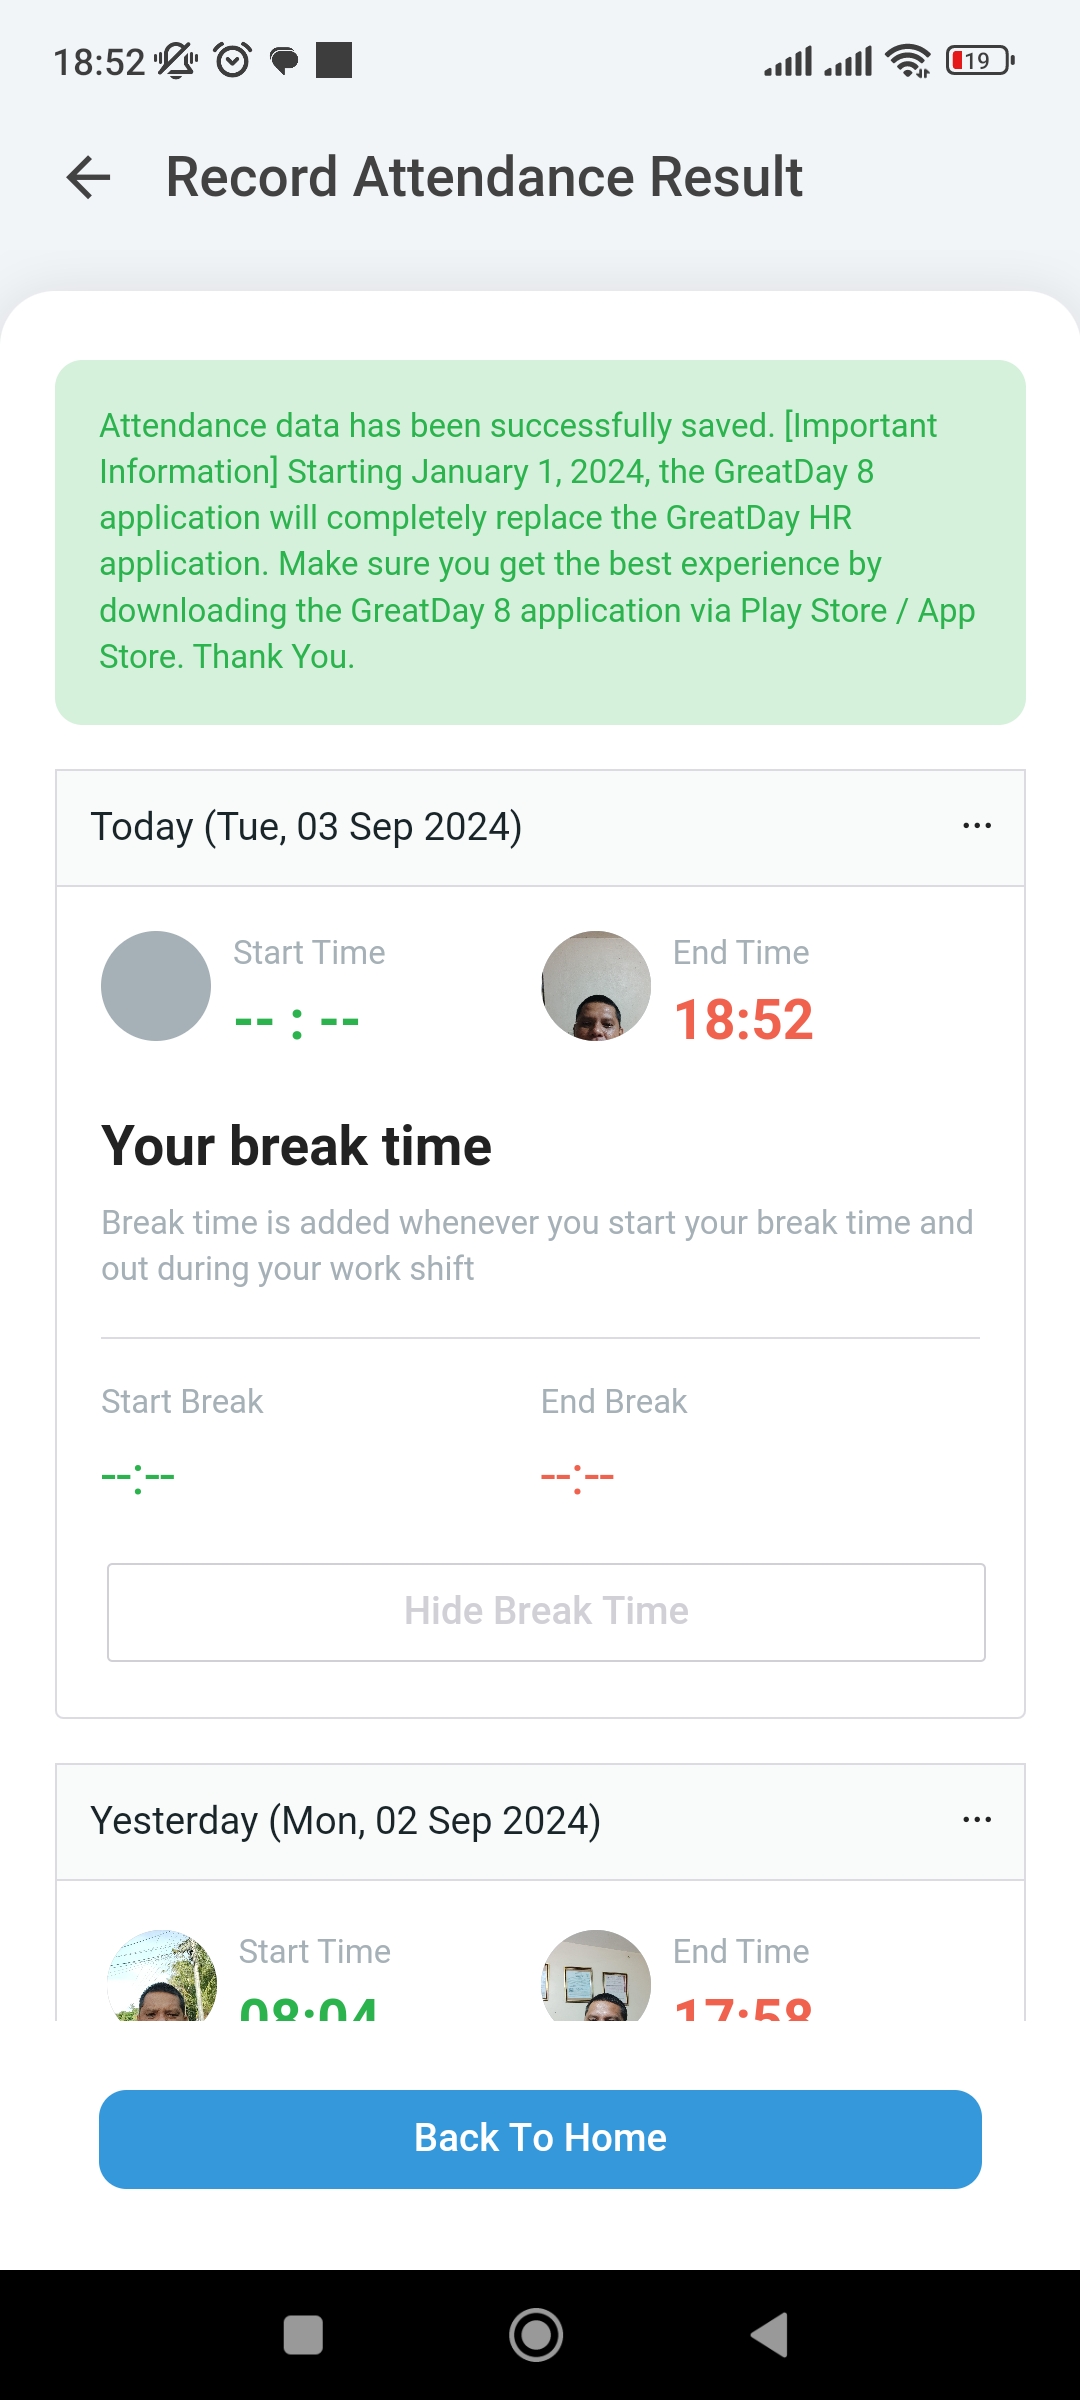Tap the green attendance saved notice
This screenshot has width=1080, height=2400.
(x=540, y=542)
